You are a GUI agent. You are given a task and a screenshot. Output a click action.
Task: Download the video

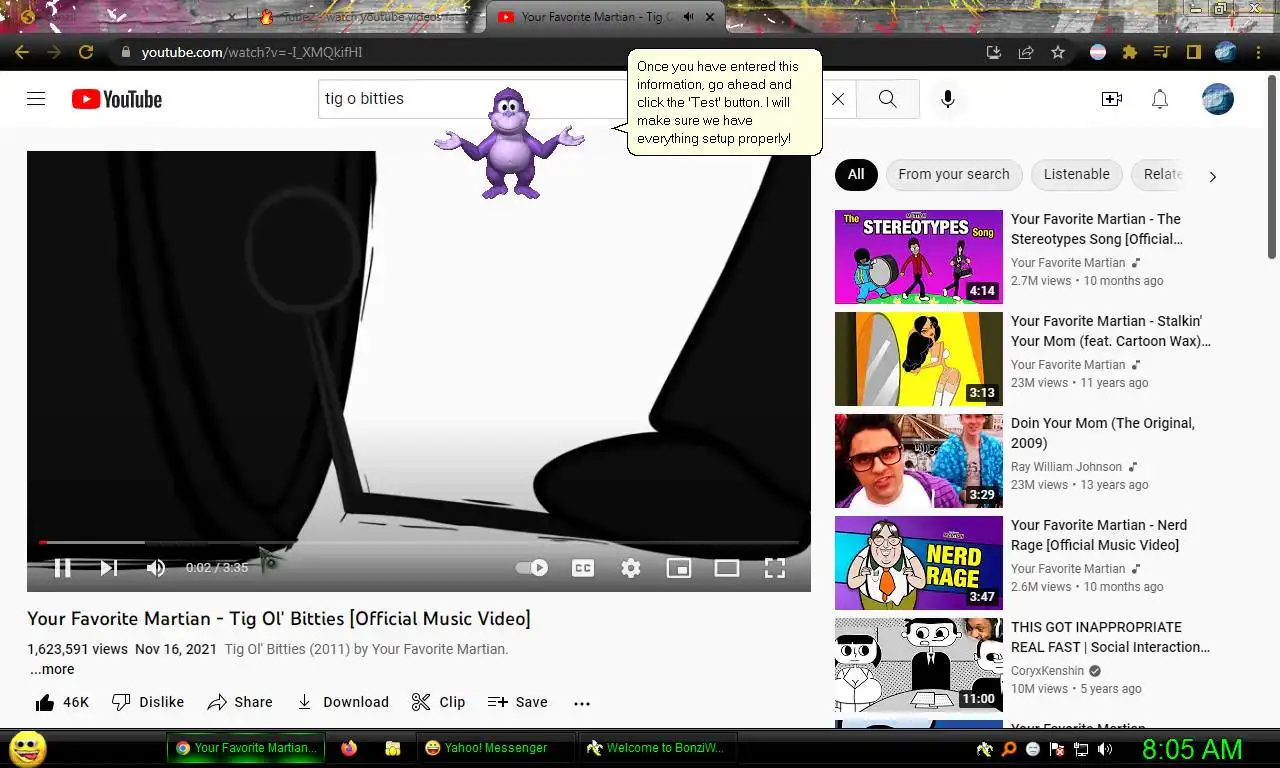tap(343, 702)
